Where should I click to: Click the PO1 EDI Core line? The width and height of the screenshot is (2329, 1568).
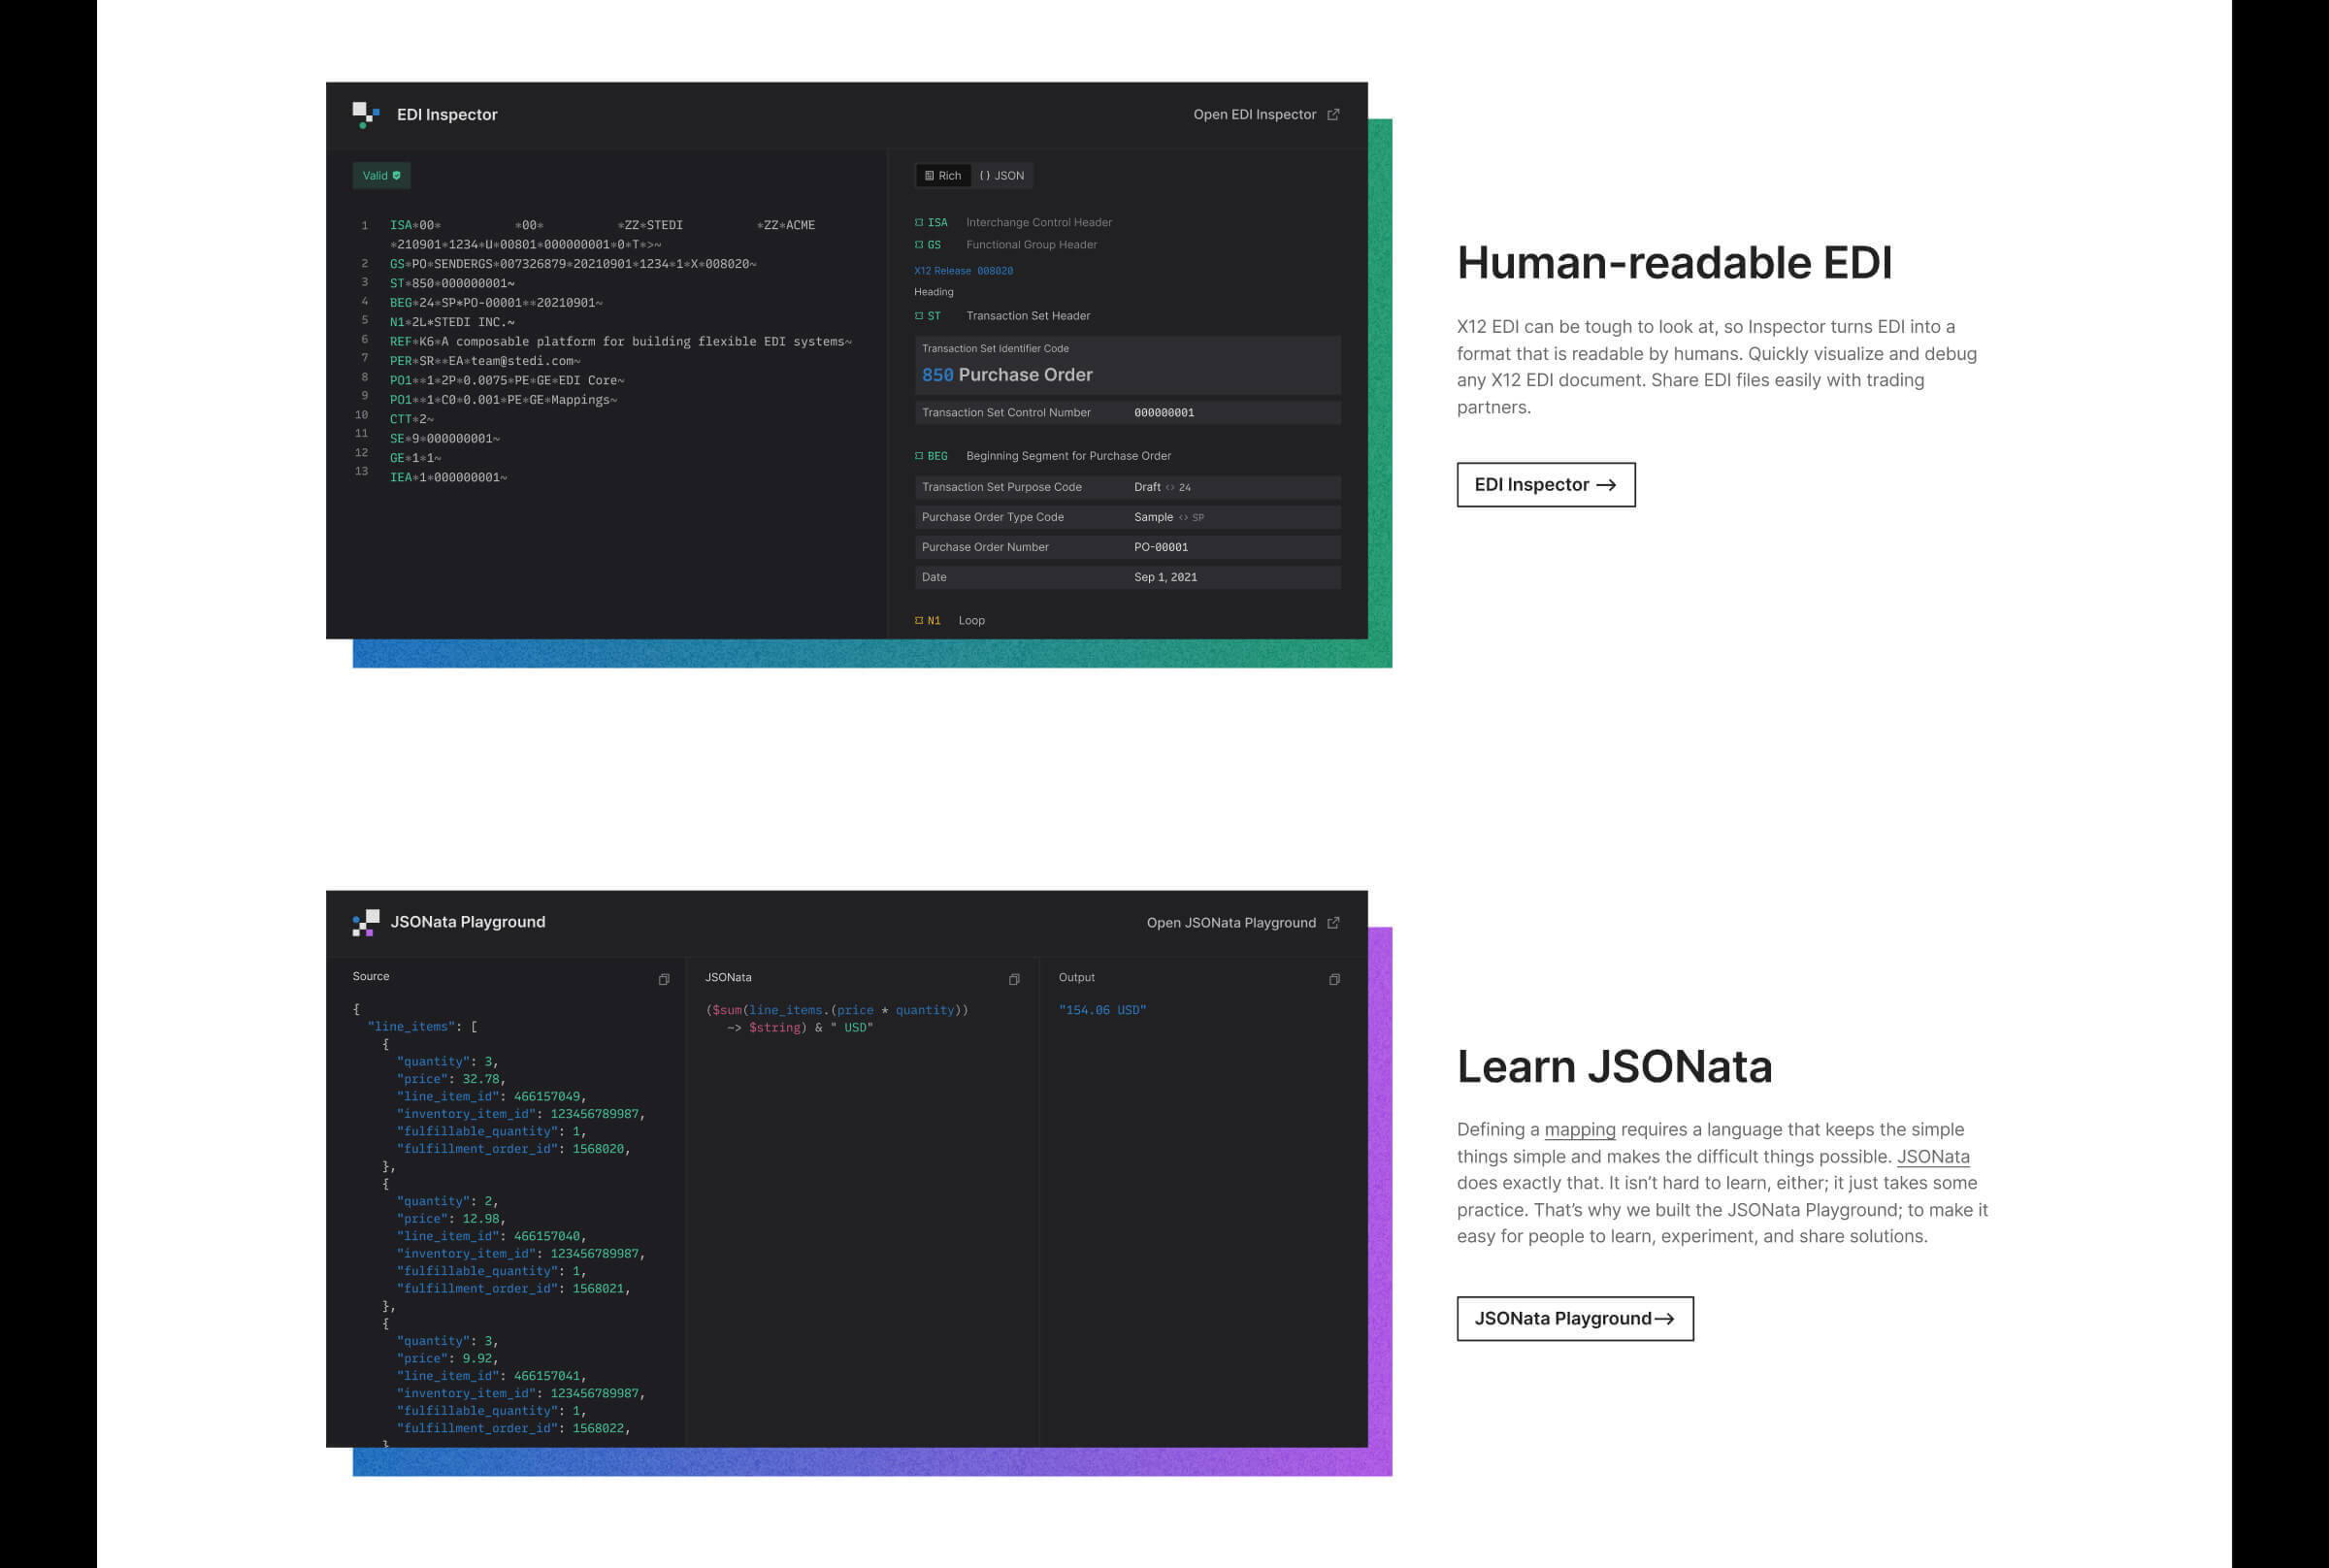pos(507,380)
